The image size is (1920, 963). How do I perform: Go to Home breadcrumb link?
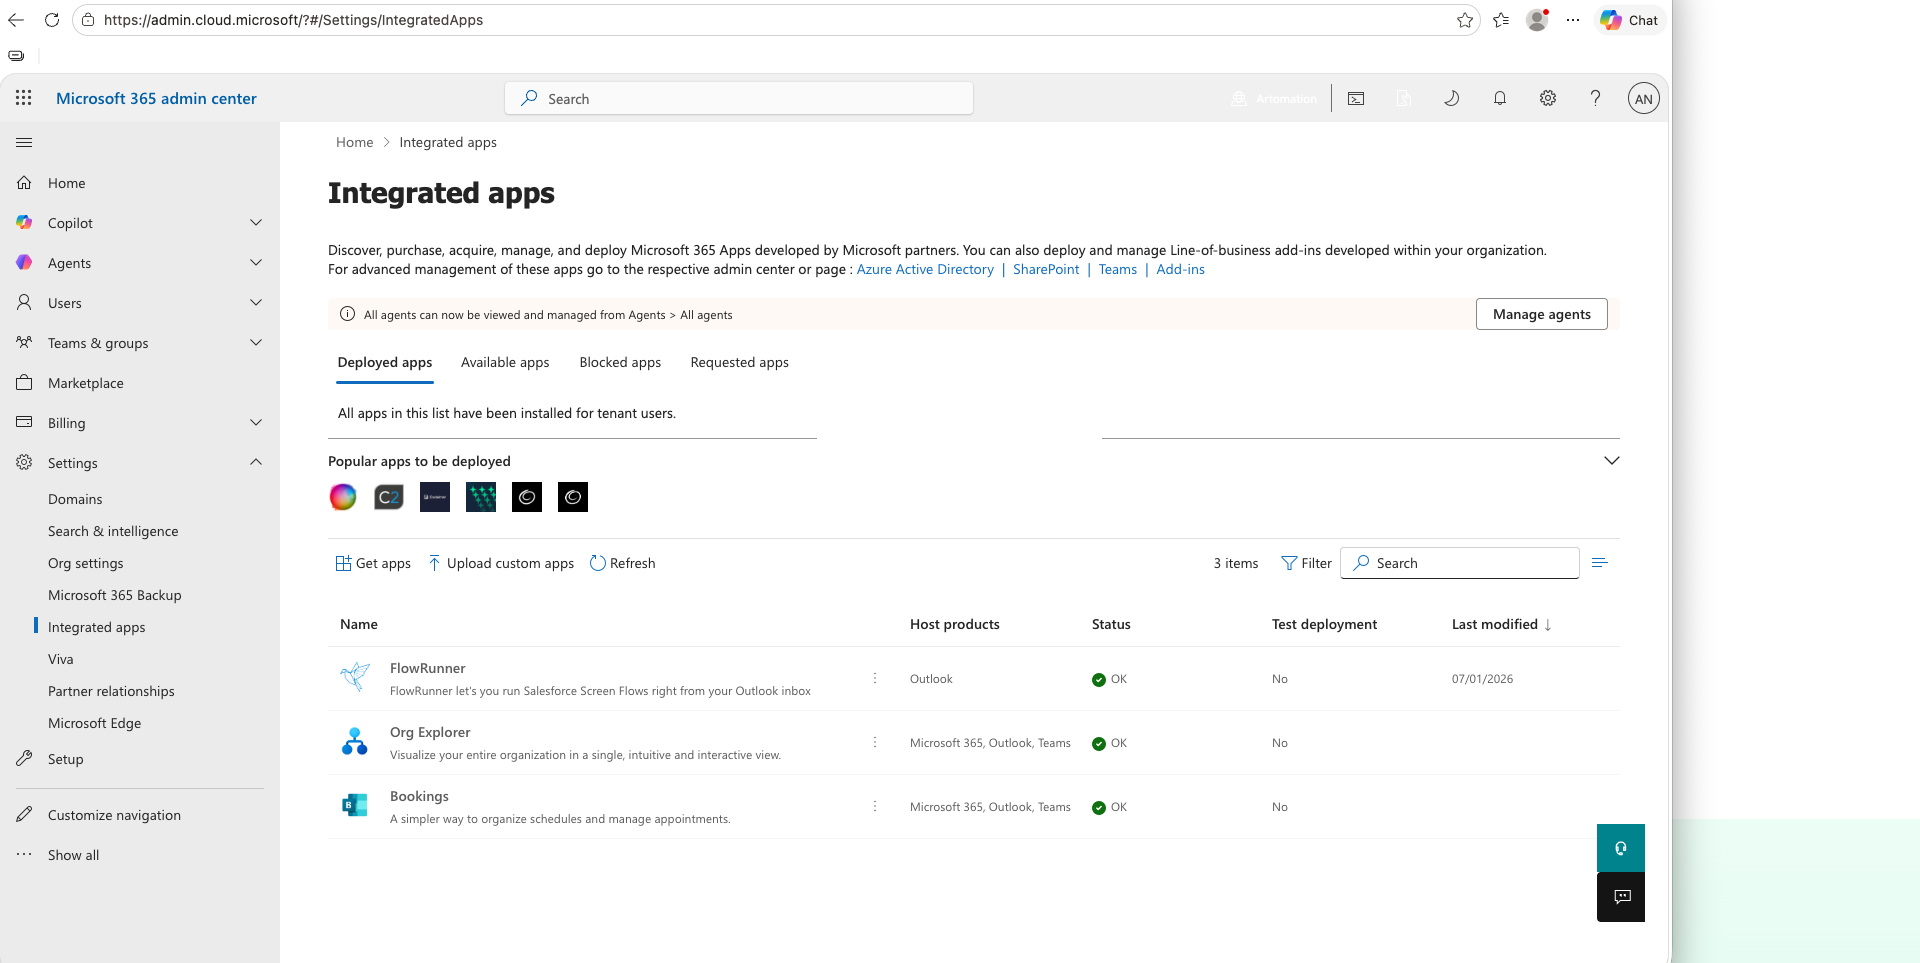pyautogui.click(x=354, y=142)
